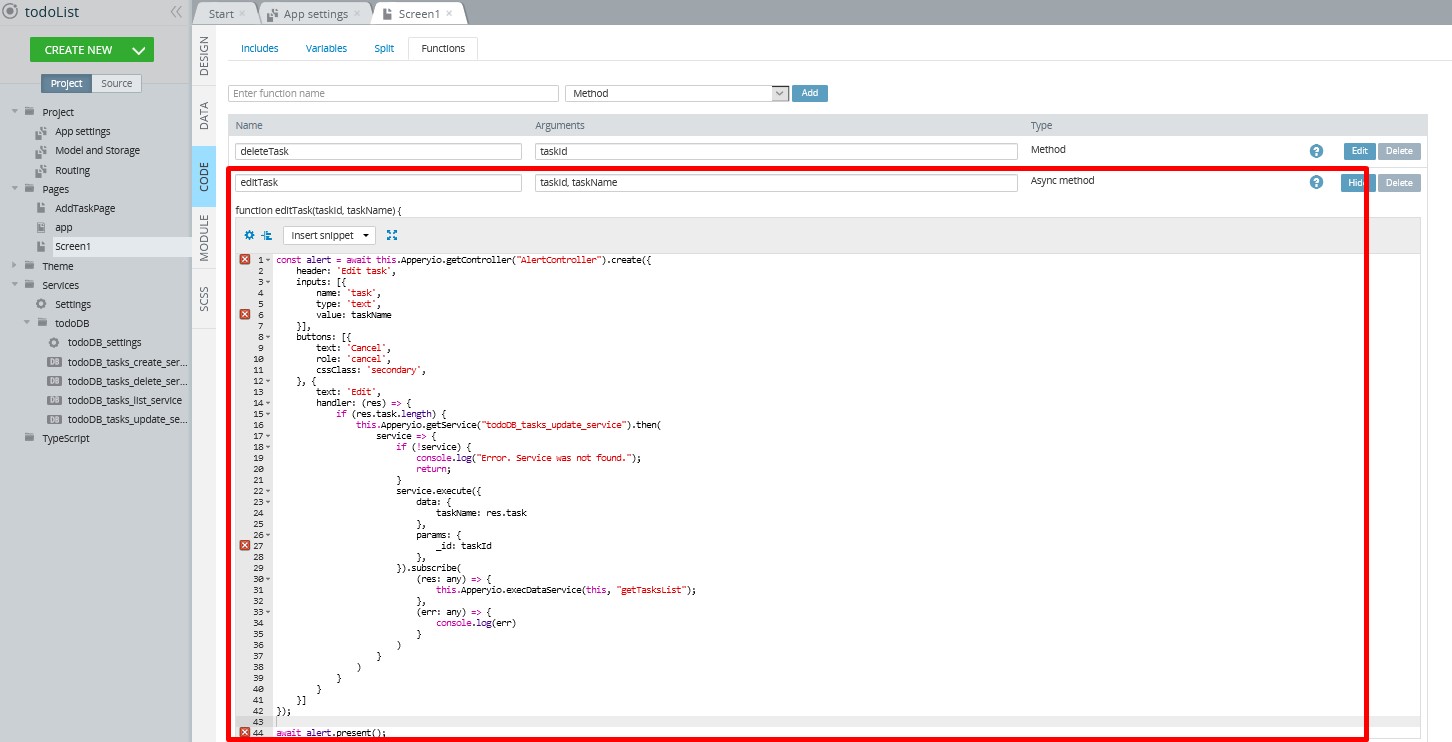Viewport: 1452px width, 742px height.
Task: Collapse the todoDB folder in tree
Action: pos(26,323)
